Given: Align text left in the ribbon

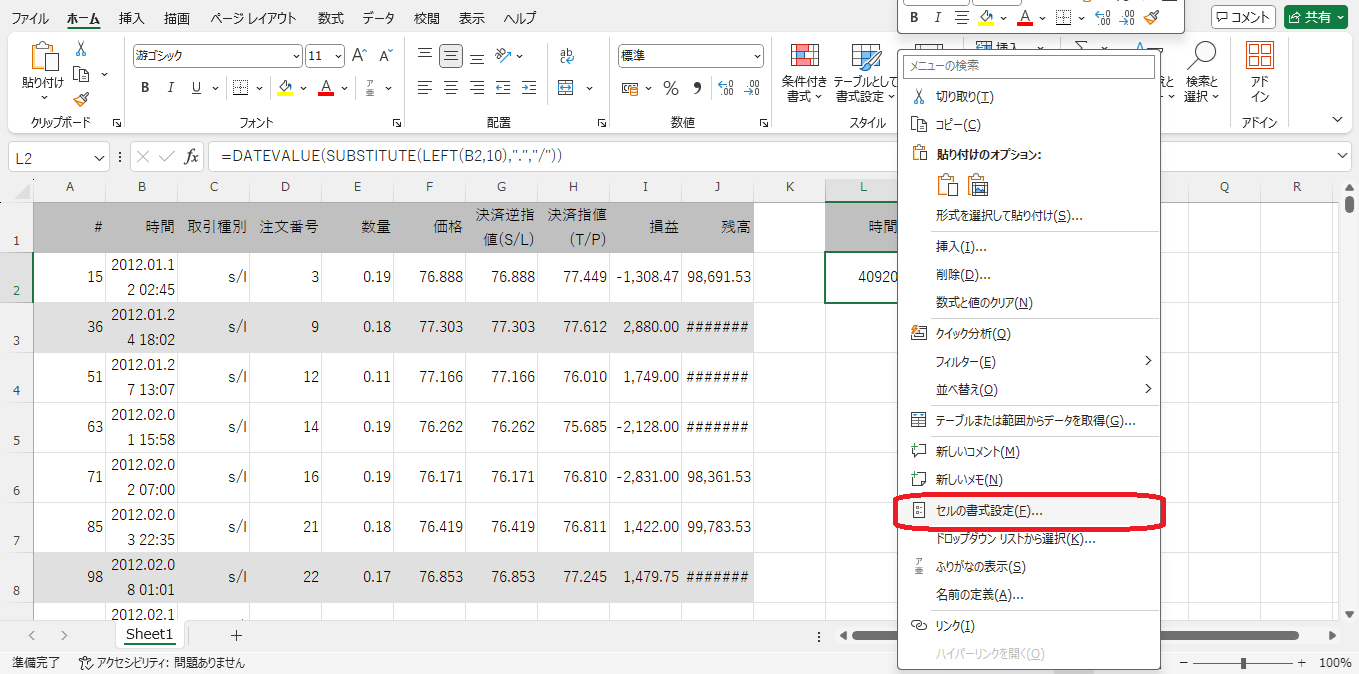Looking at the screenshot, I should click(x=425, y=88).
